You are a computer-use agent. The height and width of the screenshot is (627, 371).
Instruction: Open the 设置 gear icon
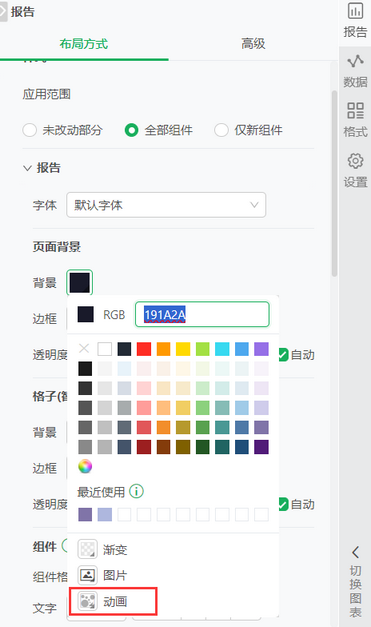pos(355,161)
